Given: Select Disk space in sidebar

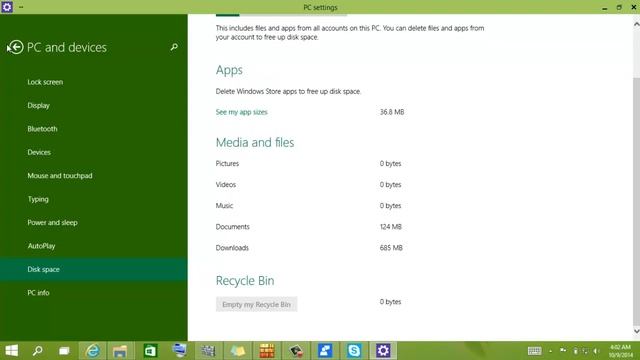Looking at the screenshot, I should click(x=93, y=269).
